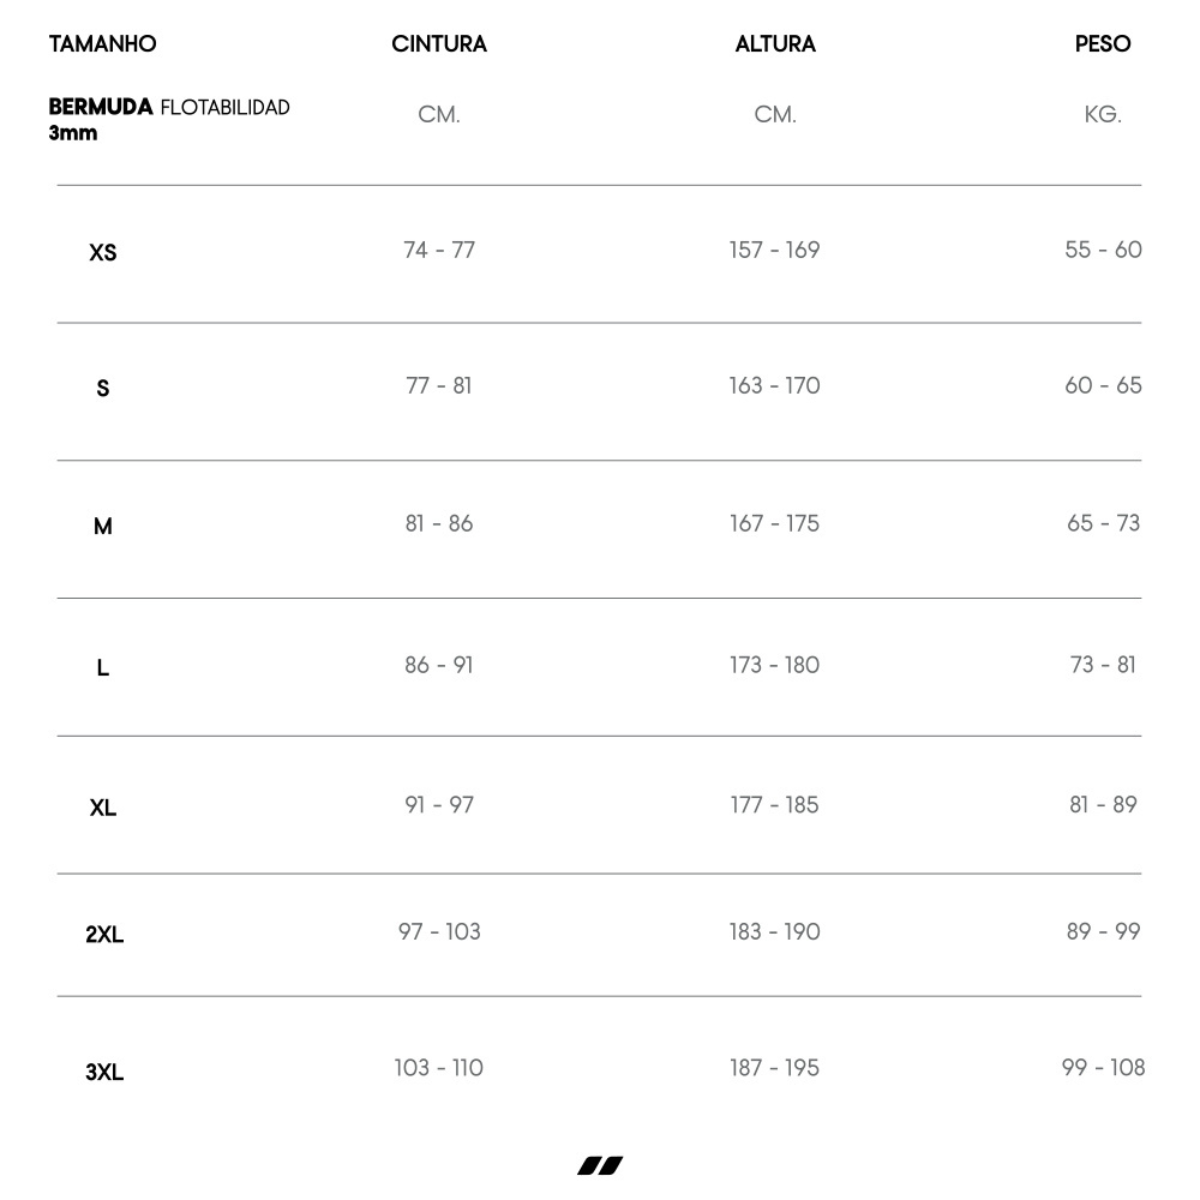Click the 2XL size row label
Image resolution: width=1200 pixels, height=1200 pixels.
[104, 934]
